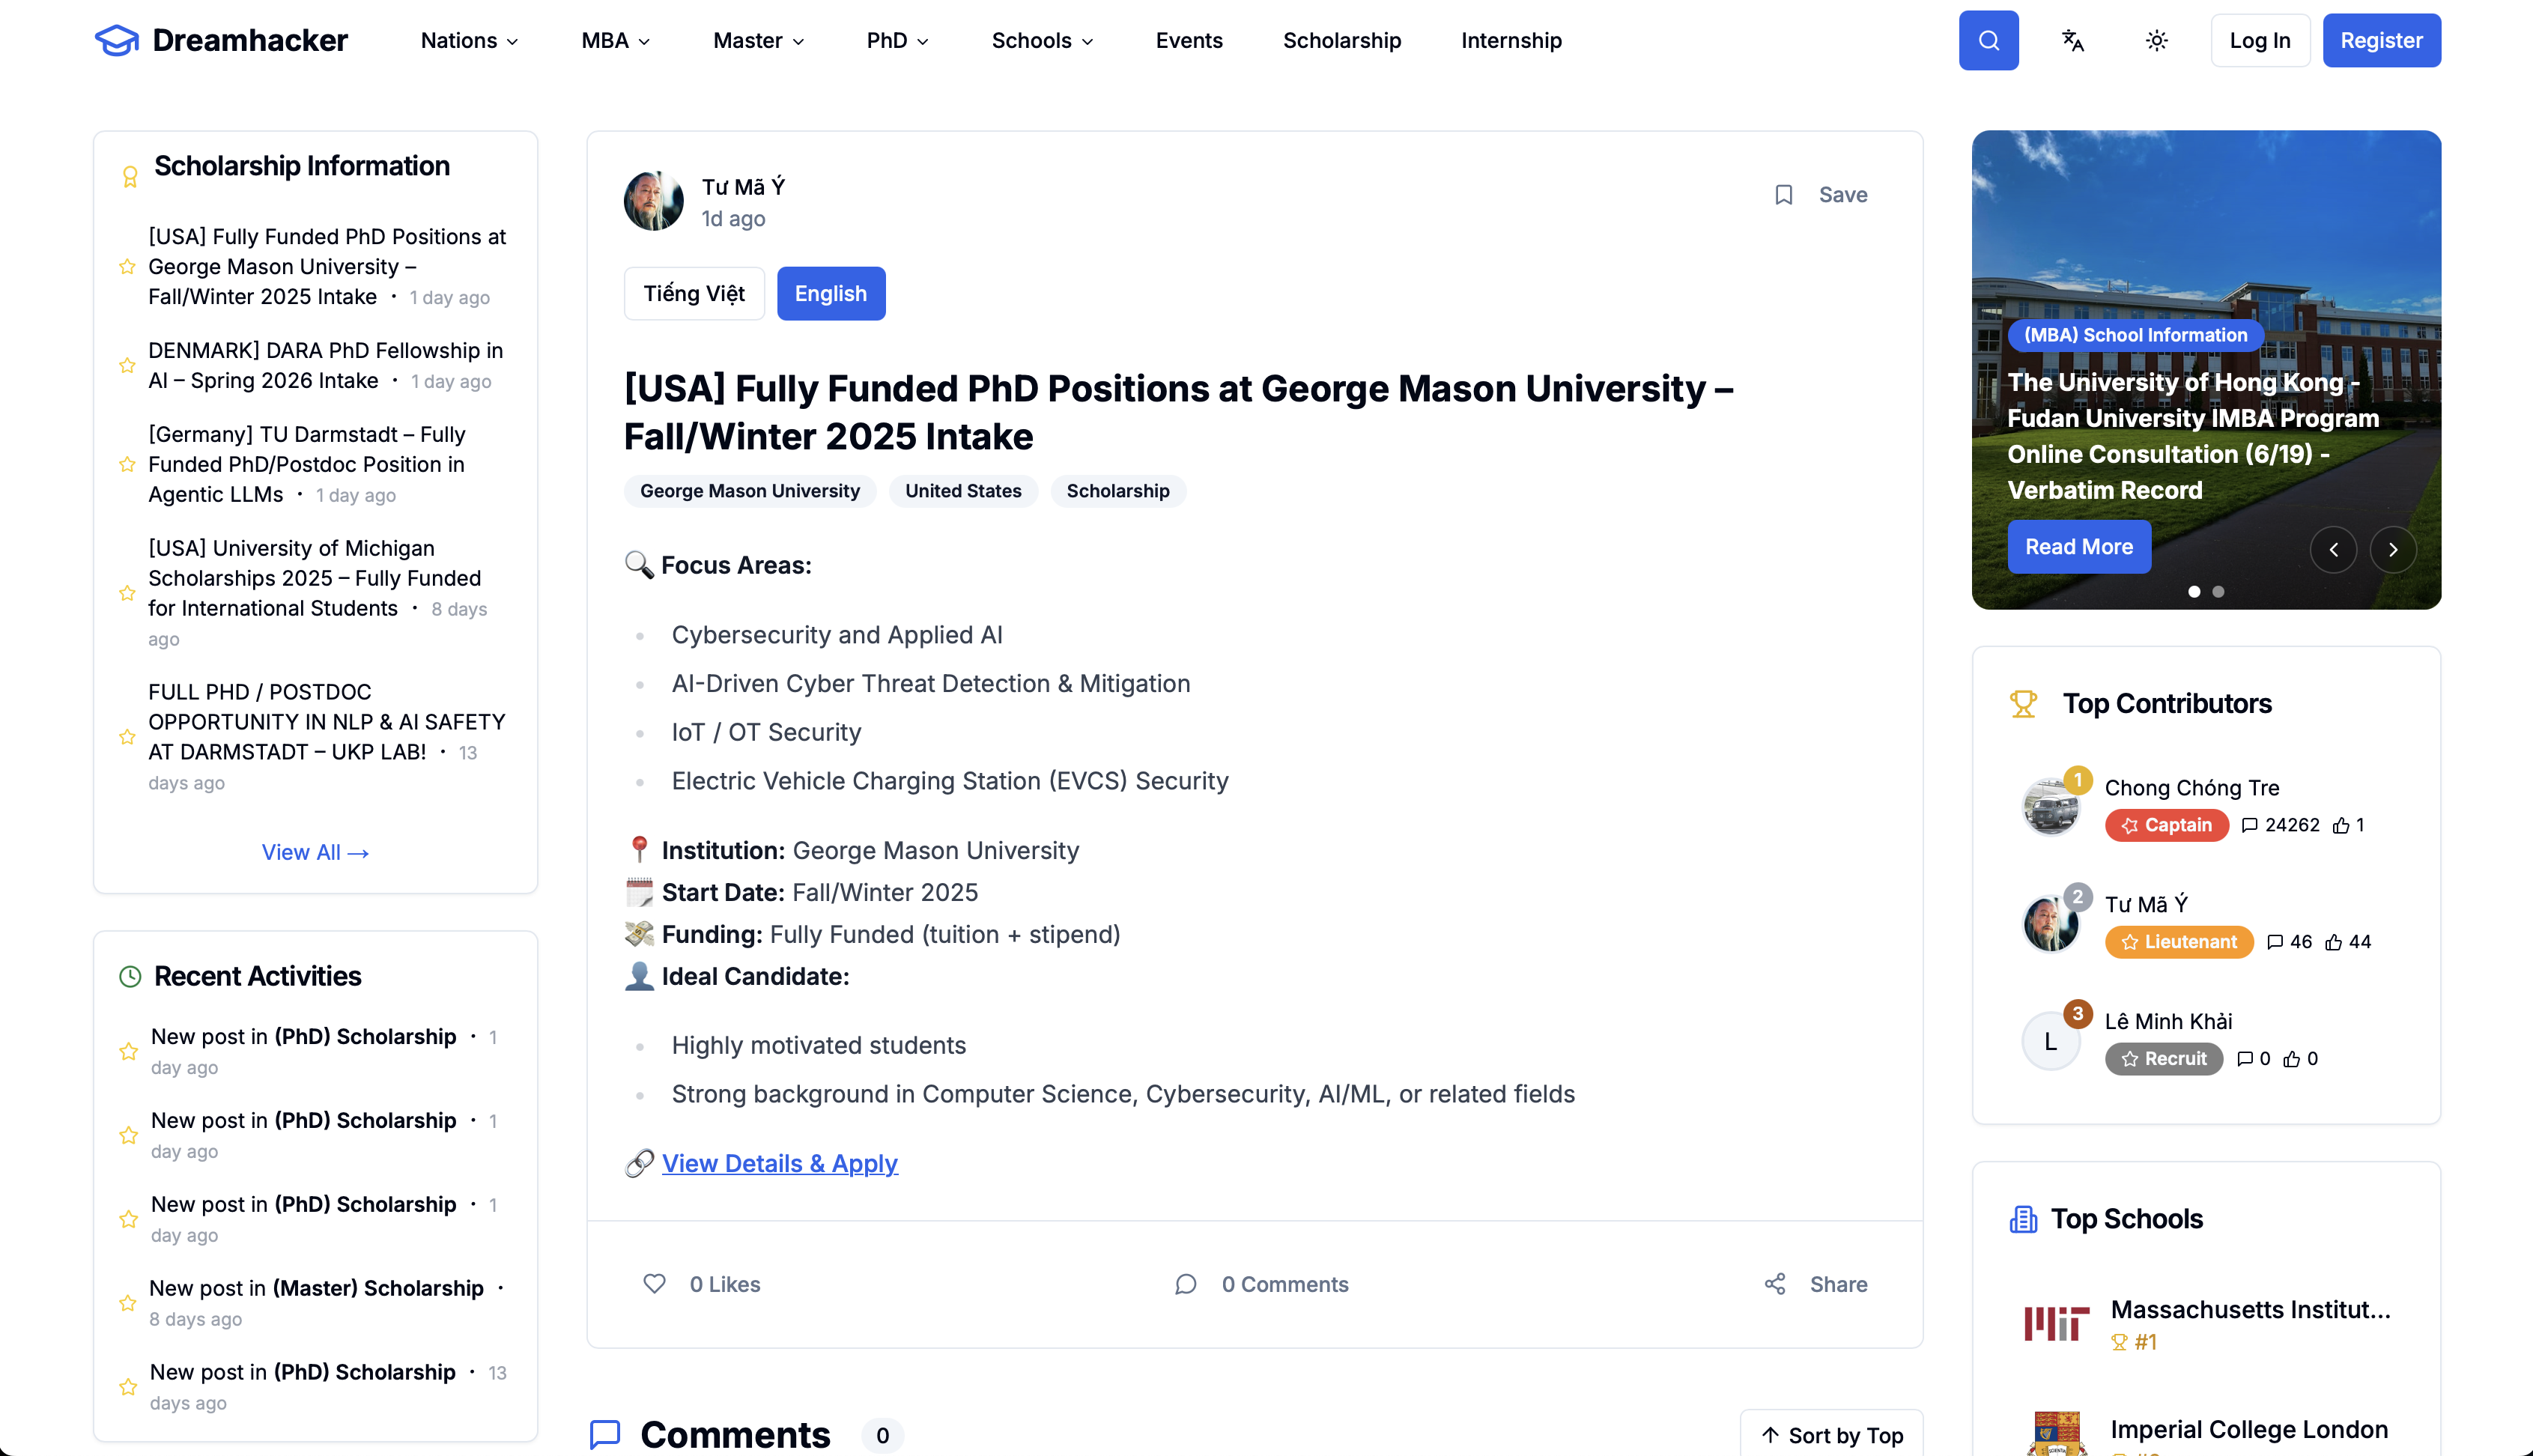Click star beside University of Michigan post

coord(127,594)
